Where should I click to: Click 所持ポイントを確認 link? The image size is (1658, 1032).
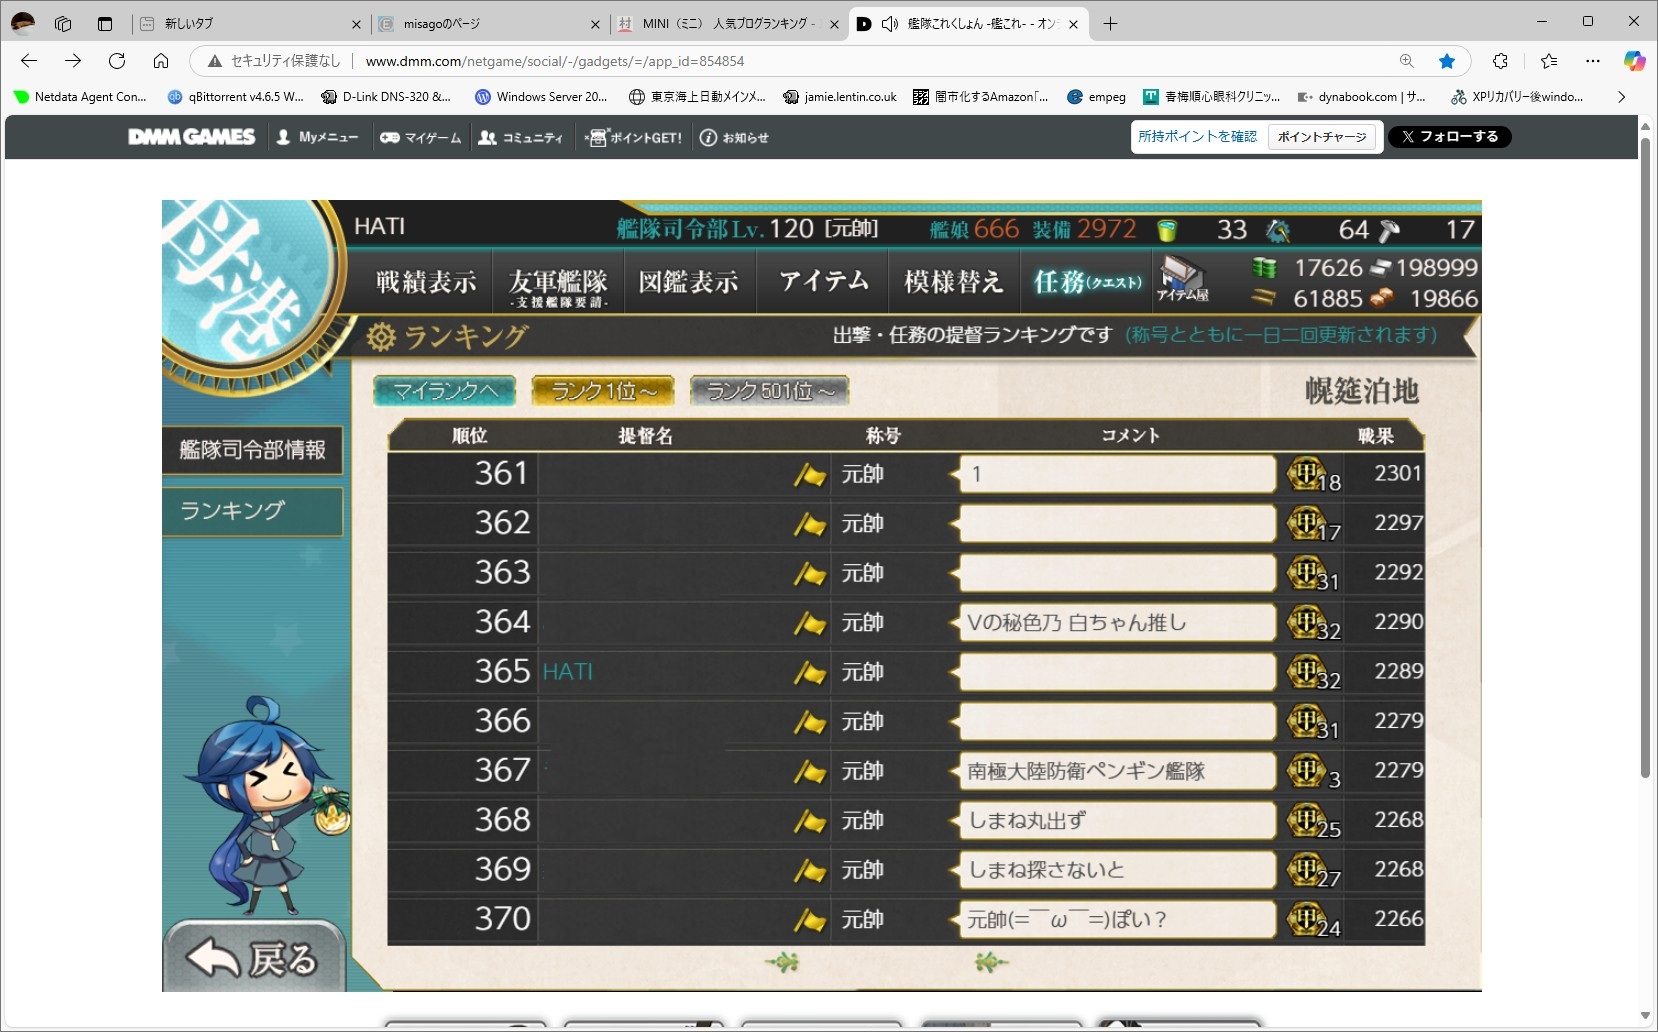click(x=1197, y=137)
